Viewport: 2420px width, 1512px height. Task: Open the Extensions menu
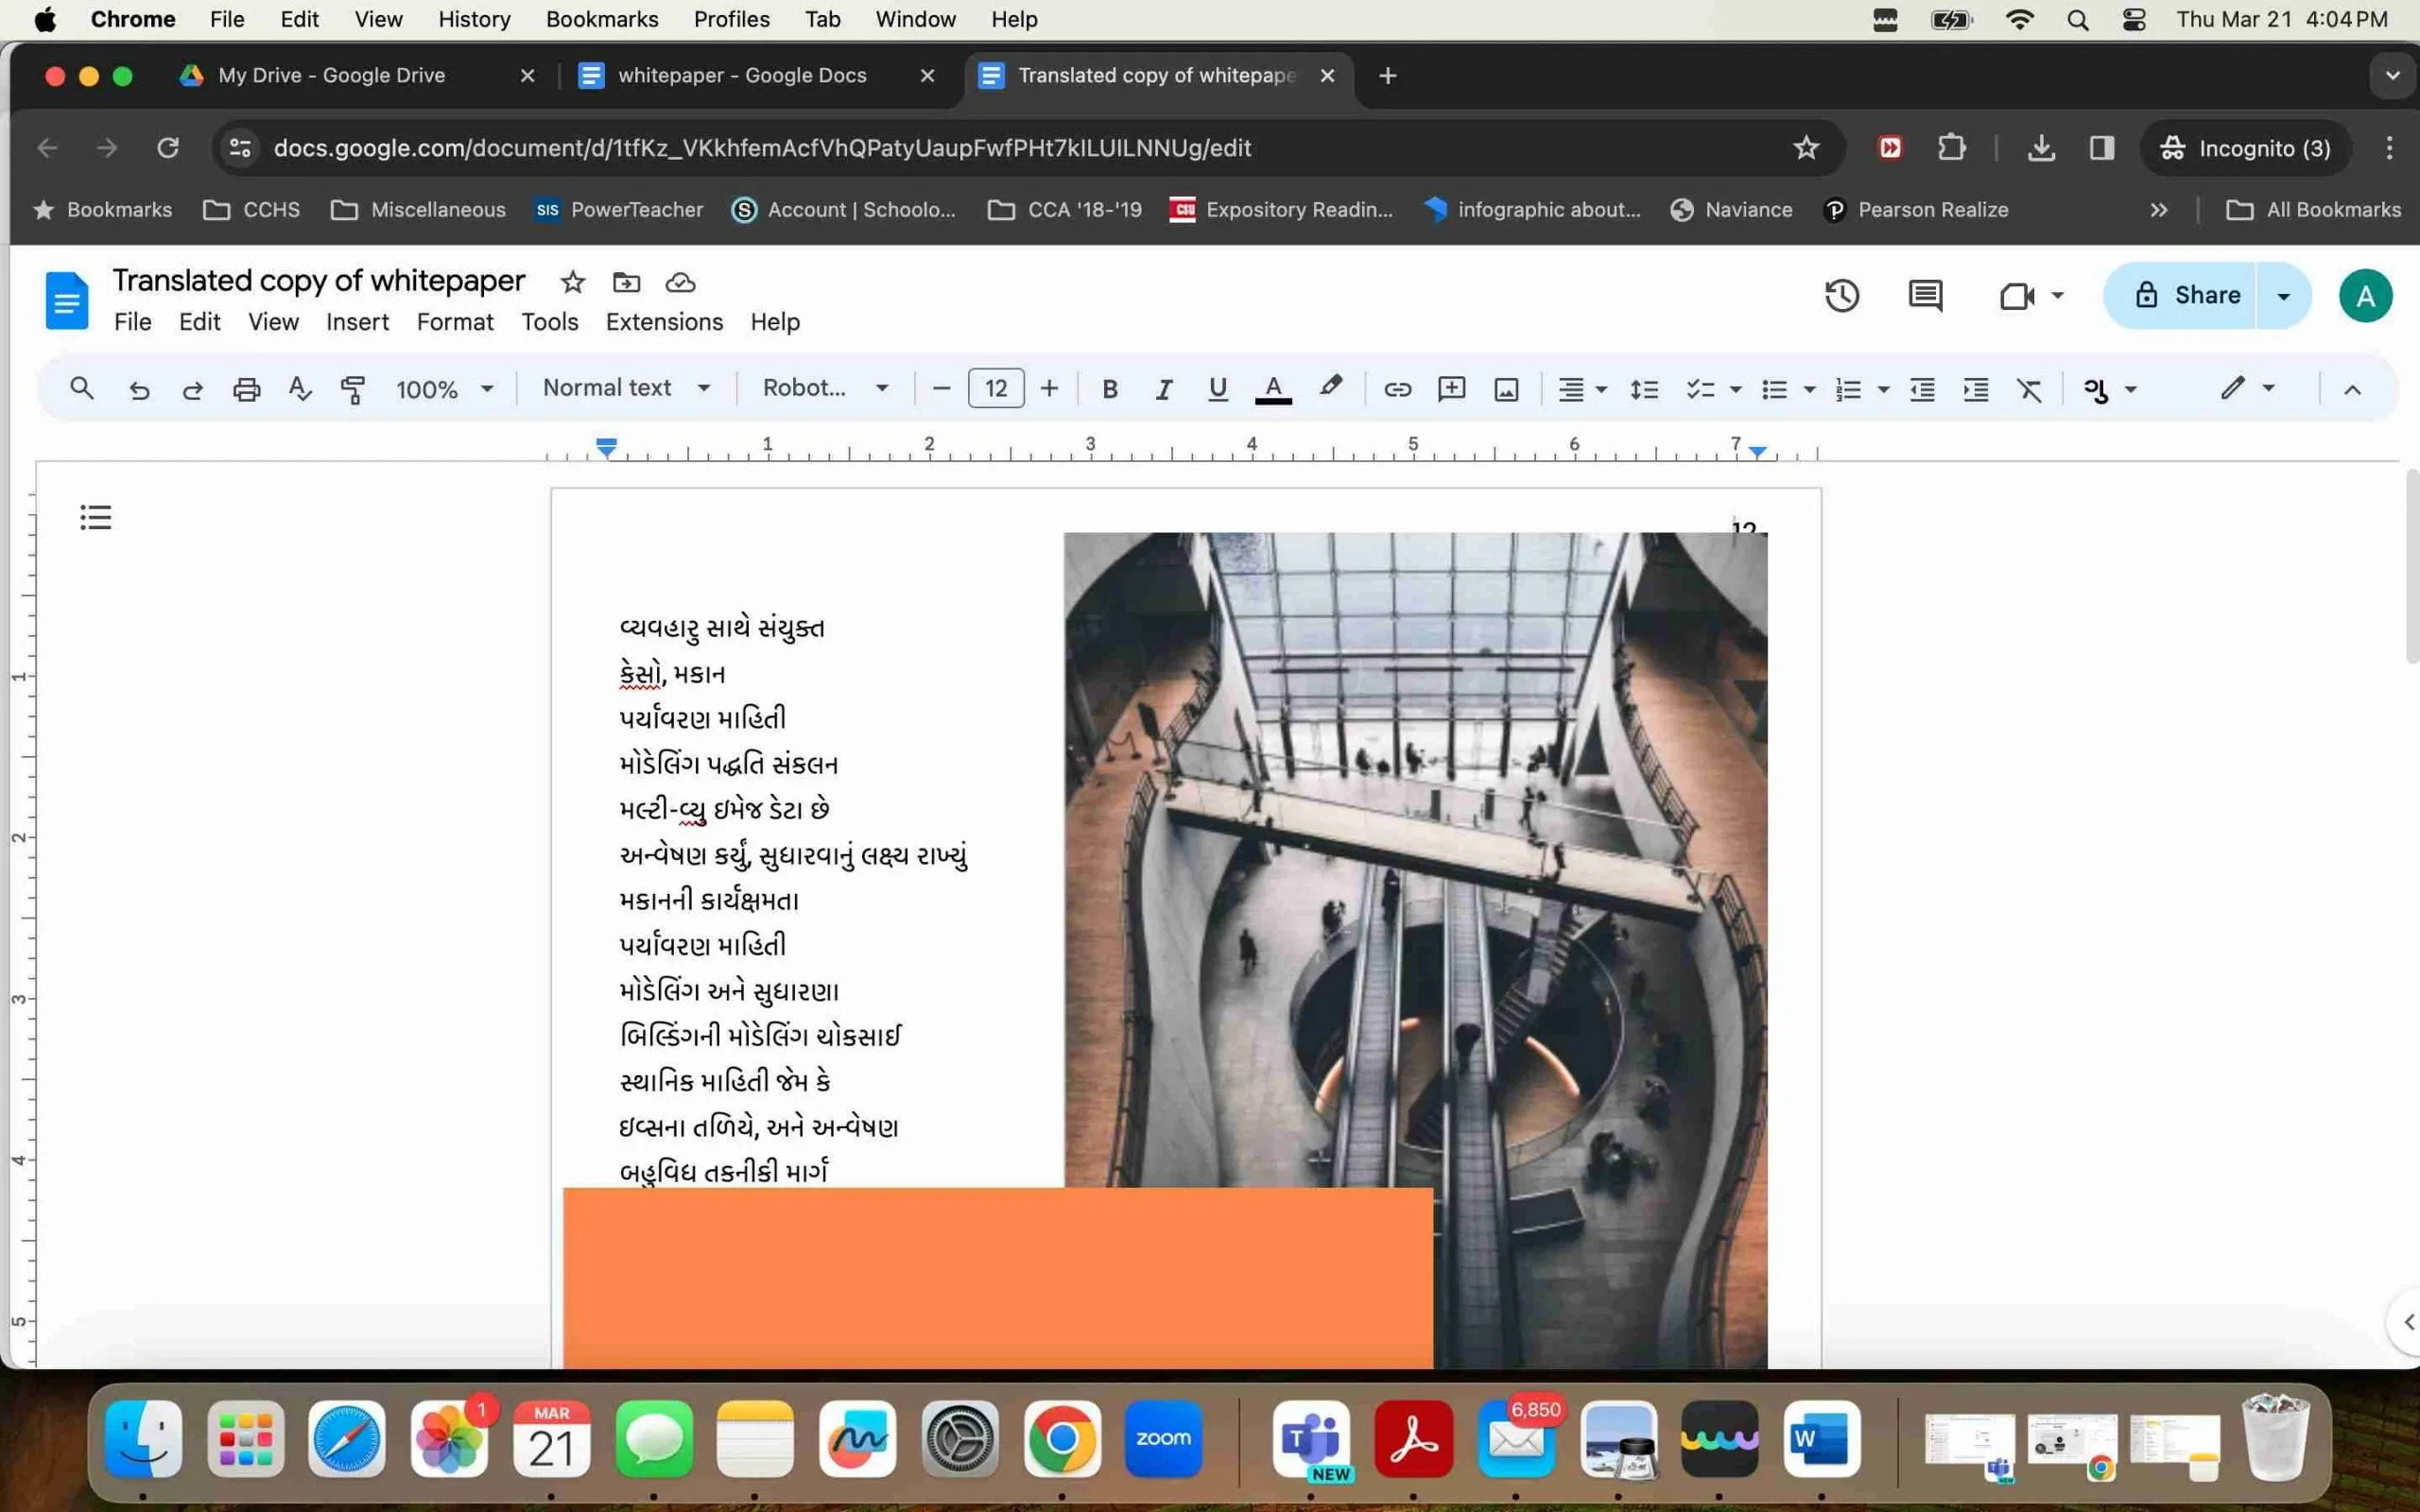[664, 322]
